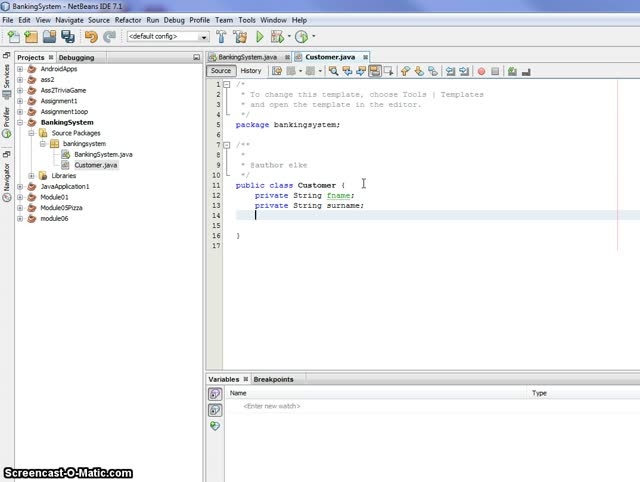Toggle the highlight search editor button
The image size is (640, 482).
click(374, 71)
